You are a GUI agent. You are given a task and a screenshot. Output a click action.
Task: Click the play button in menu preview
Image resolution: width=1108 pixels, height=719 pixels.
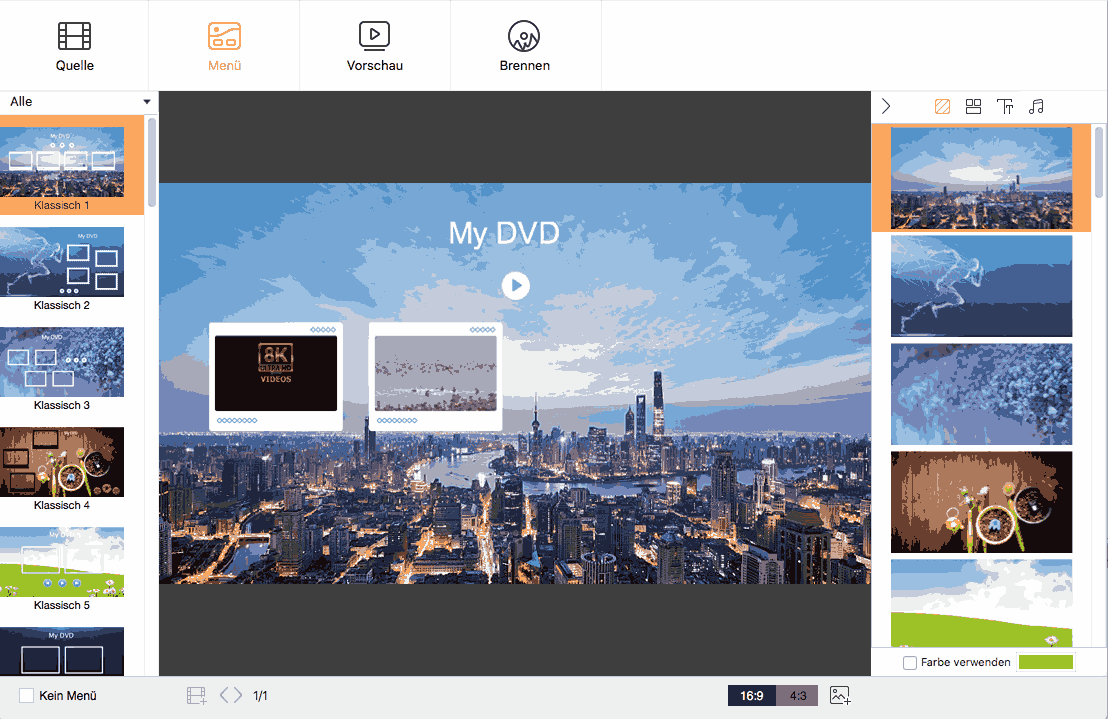coord(516,286)
